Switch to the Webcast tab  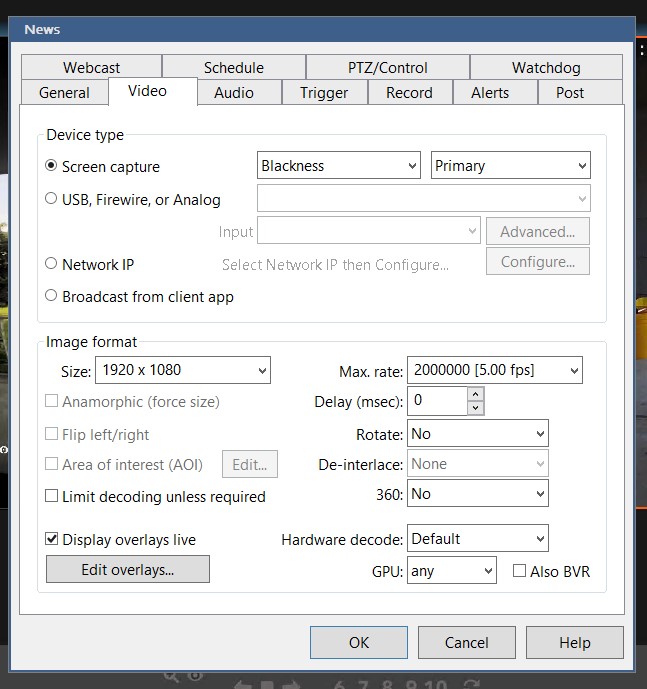tap(91, 68)
